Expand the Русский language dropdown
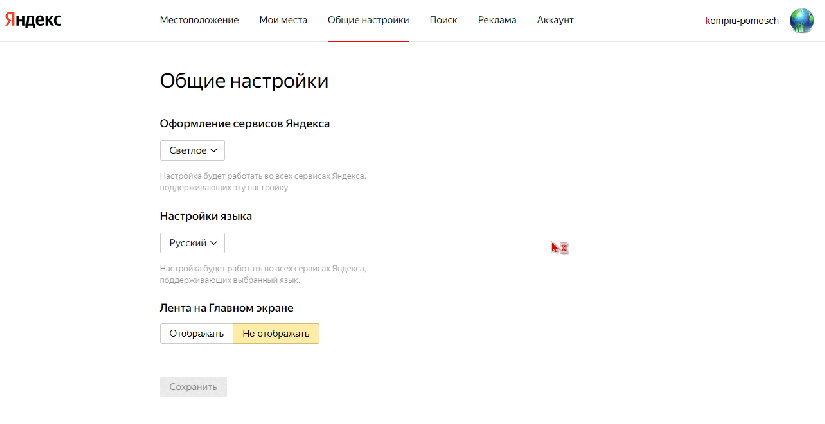The height and width of the screenshot is (424, 825). (x=193, y=243)
